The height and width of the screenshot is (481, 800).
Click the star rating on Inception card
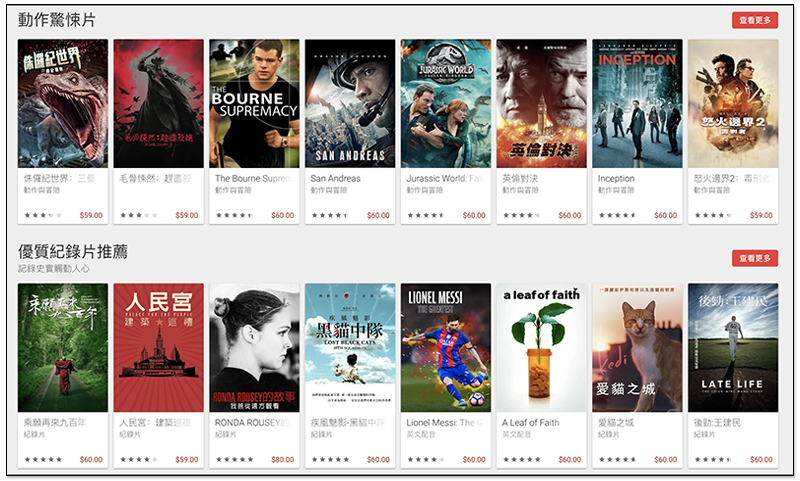[617, 215]
